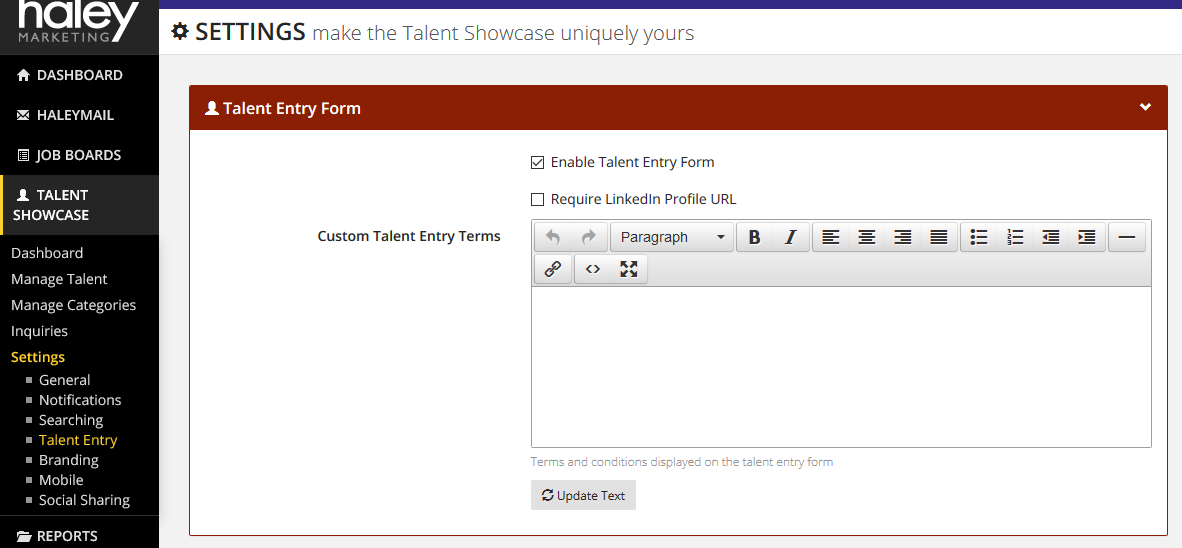Uncheck Enable Talent Entry Form
The width and height of the screenshot is (1182, 548).
[x=537, y=162]
